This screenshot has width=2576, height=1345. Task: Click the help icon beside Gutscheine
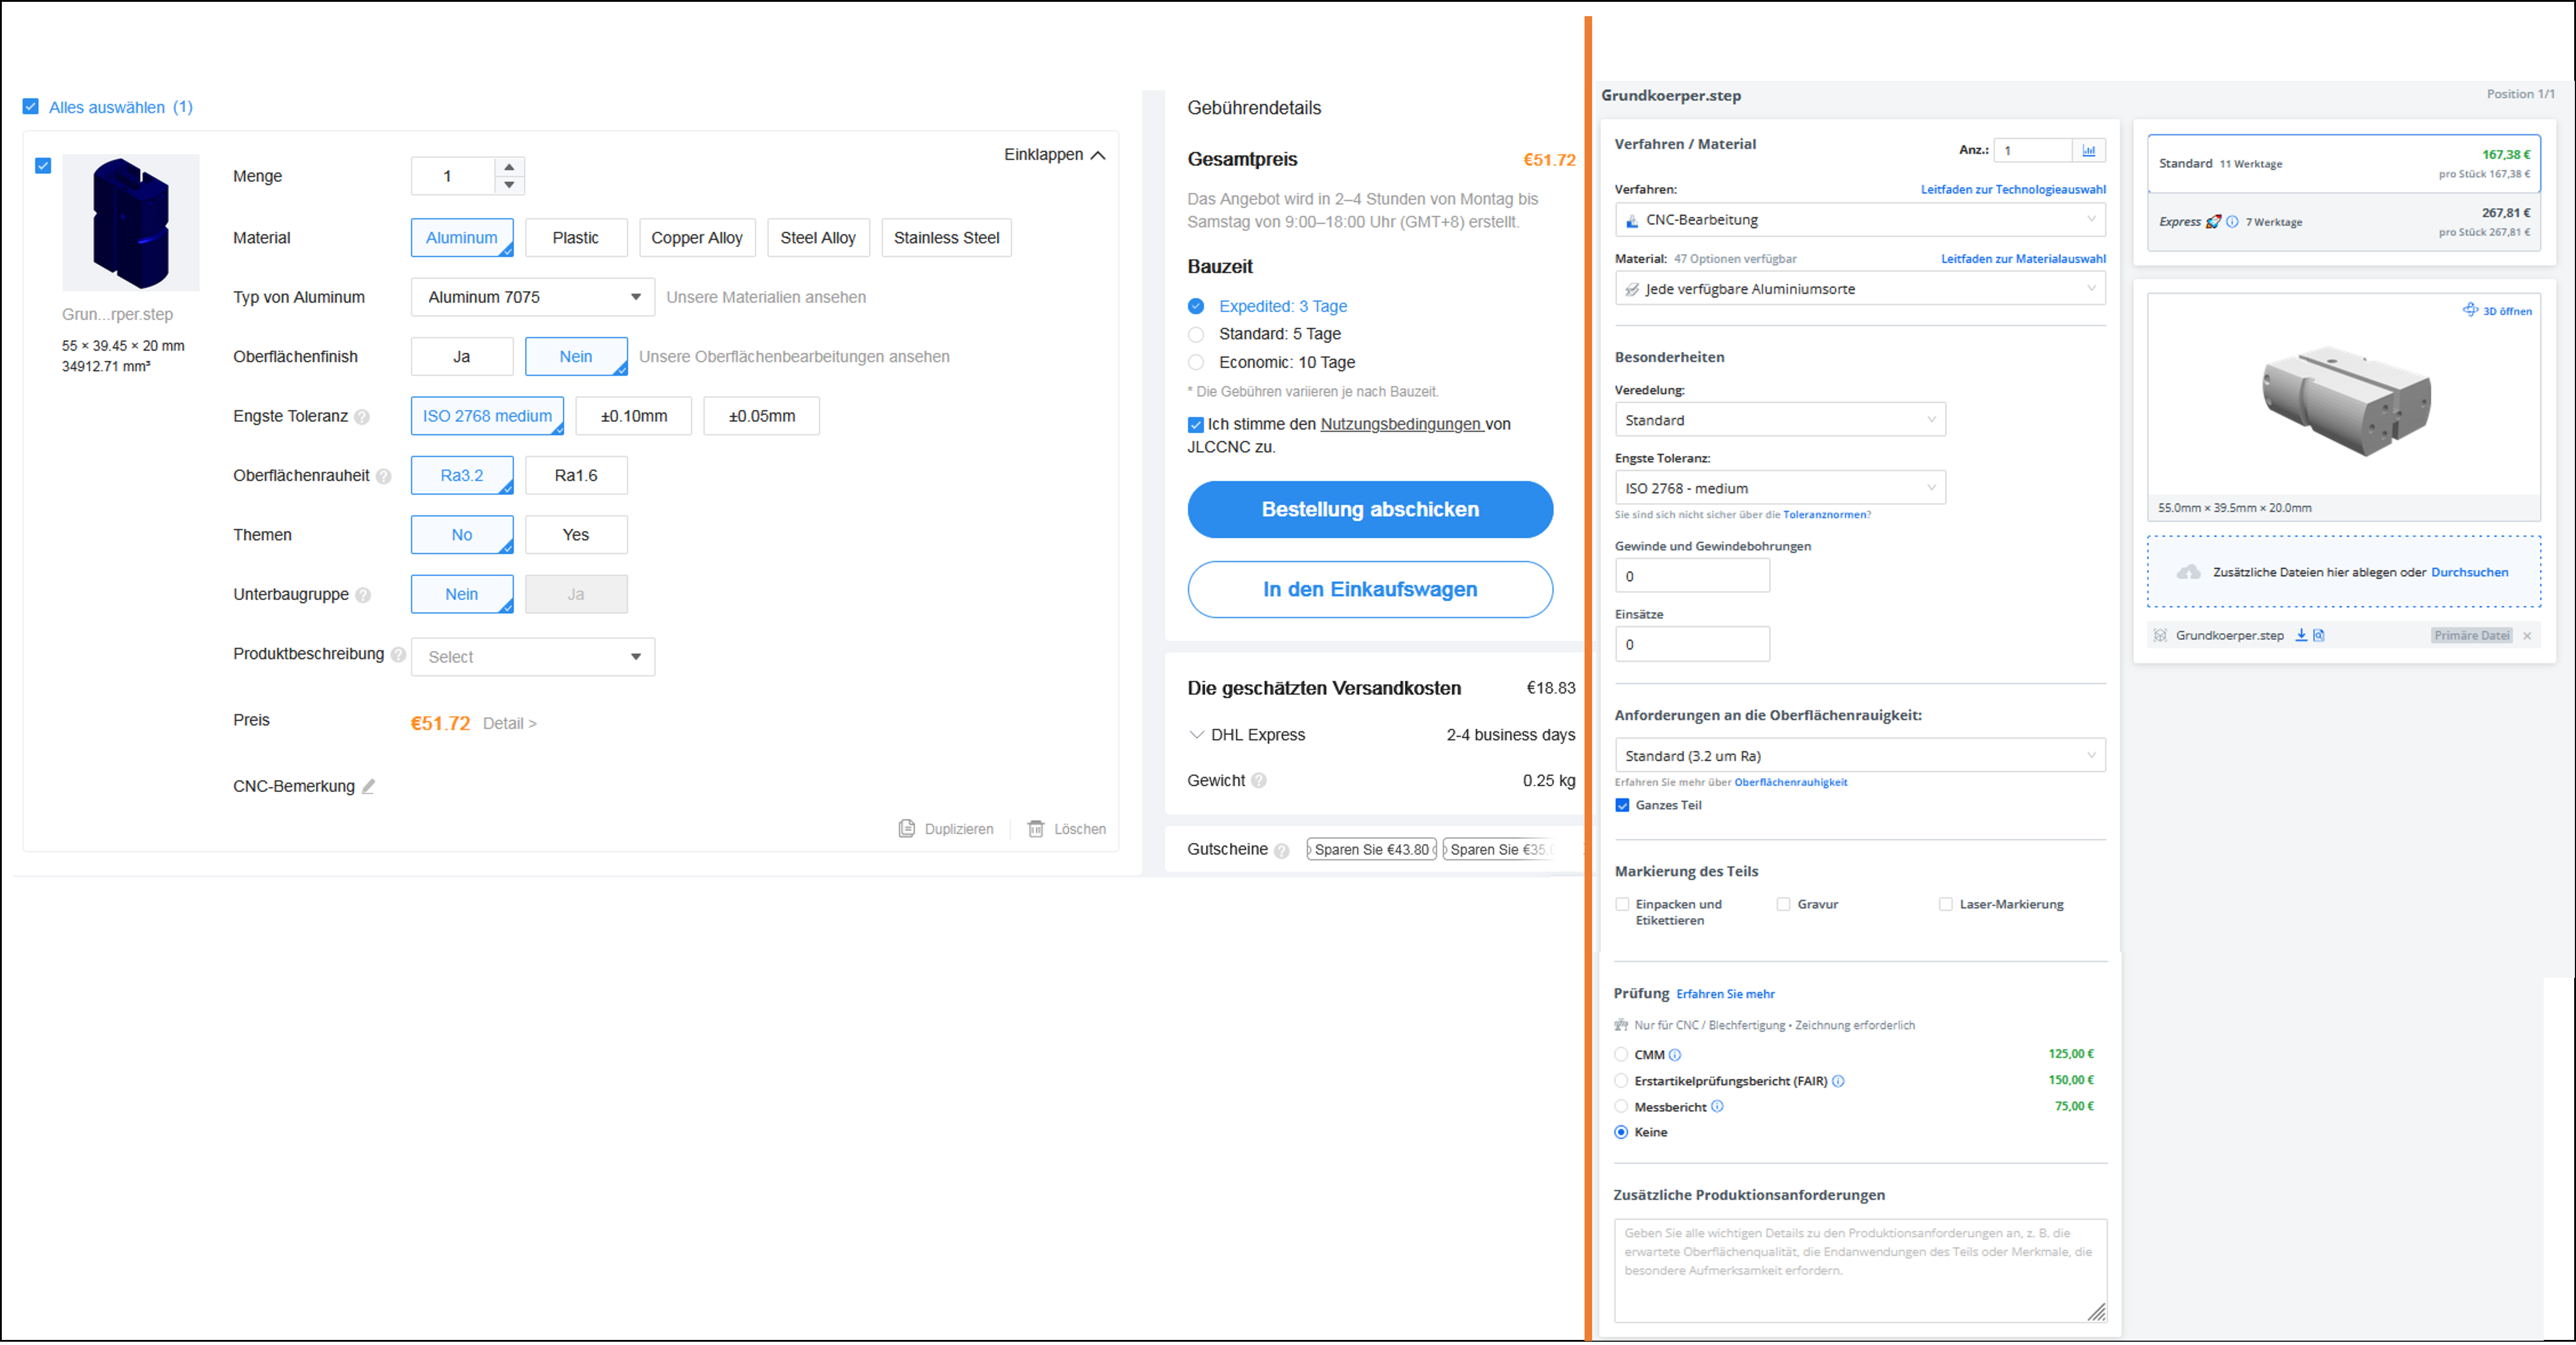1281,851
